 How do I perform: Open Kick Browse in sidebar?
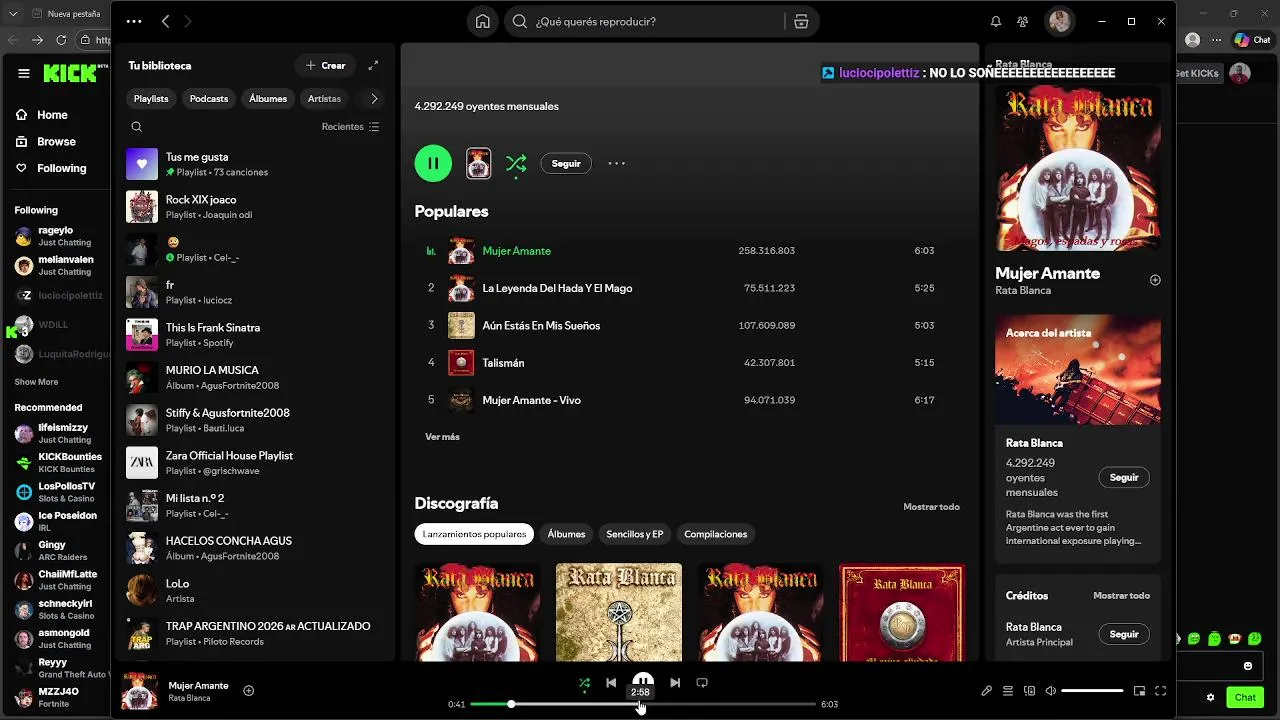click(46, 142)
